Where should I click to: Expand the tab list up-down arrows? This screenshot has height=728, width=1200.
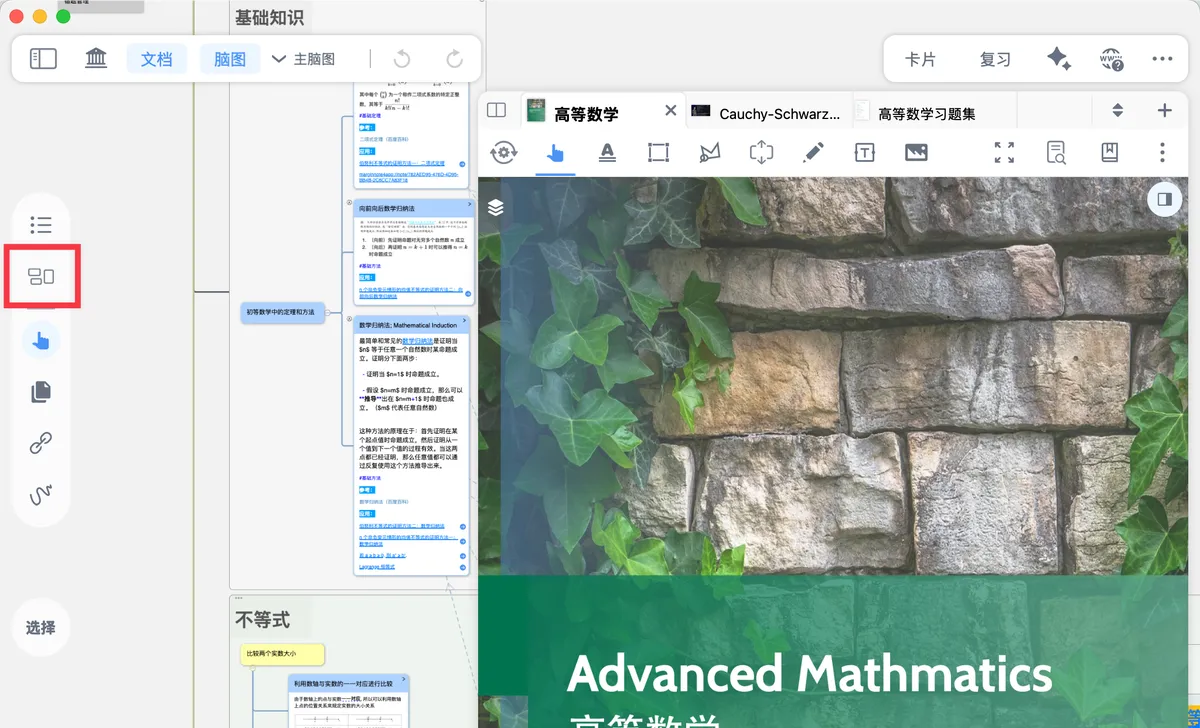pyautogui.click(x=1118, y=111)
